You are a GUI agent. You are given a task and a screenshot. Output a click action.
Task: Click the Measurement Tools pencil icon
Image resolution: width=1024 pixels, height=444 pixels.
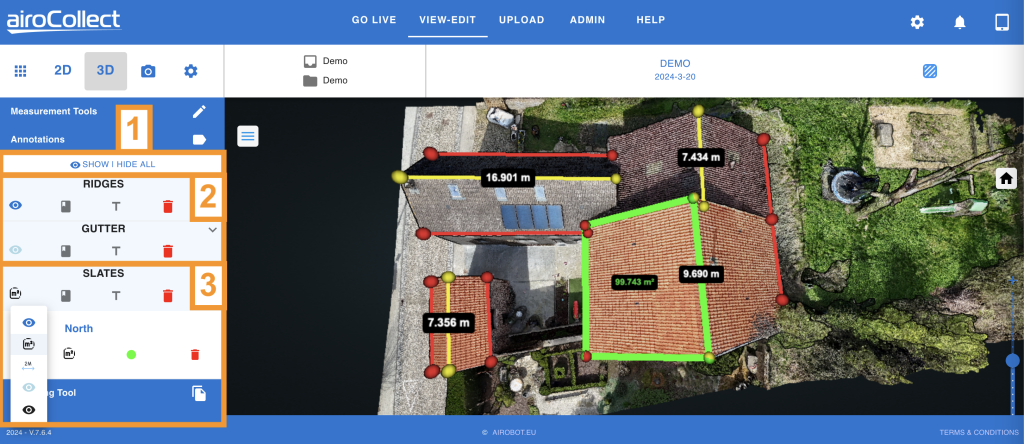(x=199, y=111)
